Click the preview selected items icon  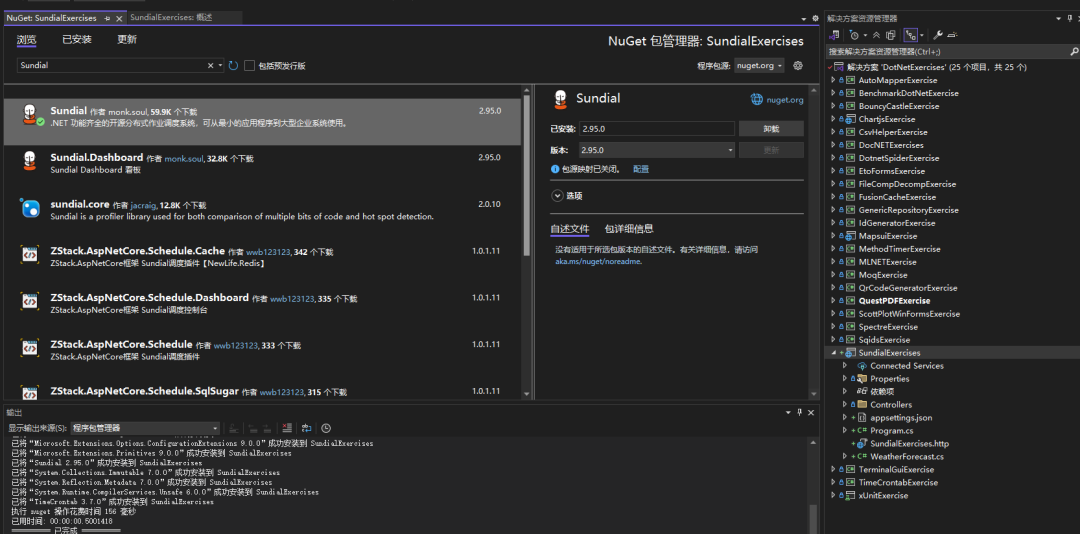pos(953,35)
